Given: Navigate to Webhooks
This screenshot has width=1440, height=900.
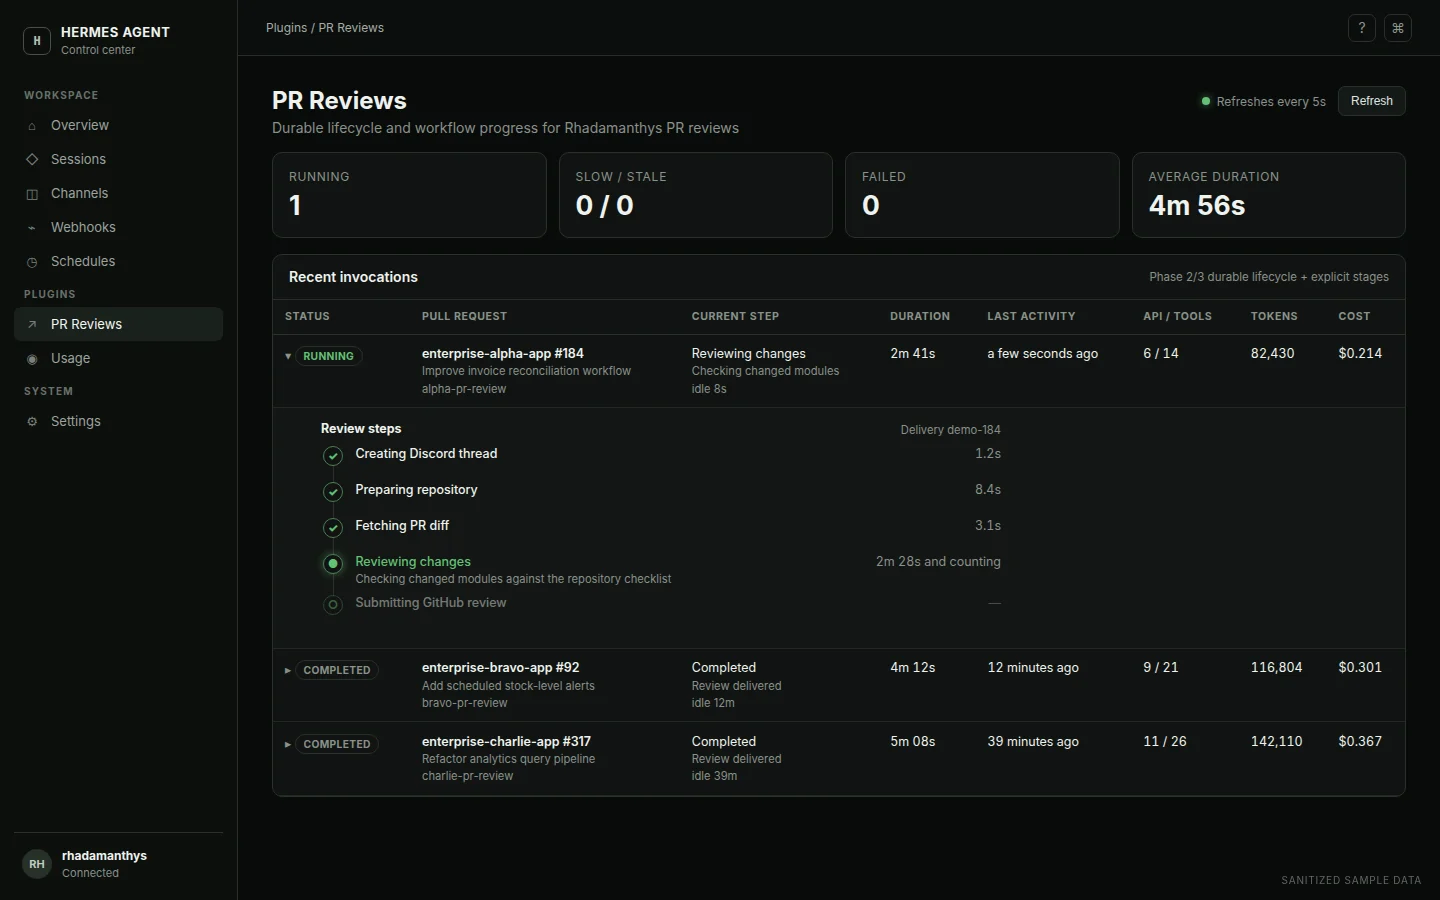Looking at the screenshot, I should coord(118,228).
